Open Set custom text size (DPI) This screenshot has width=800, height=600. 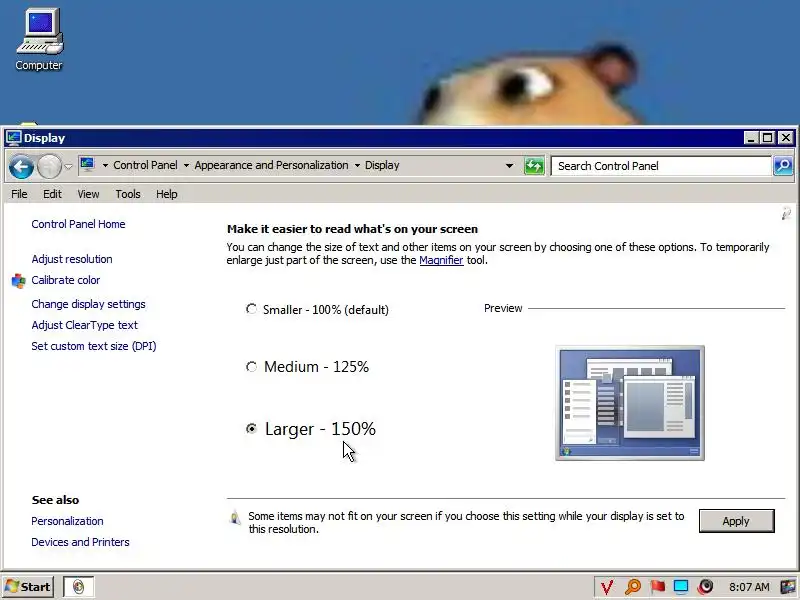tap(94, 346)
